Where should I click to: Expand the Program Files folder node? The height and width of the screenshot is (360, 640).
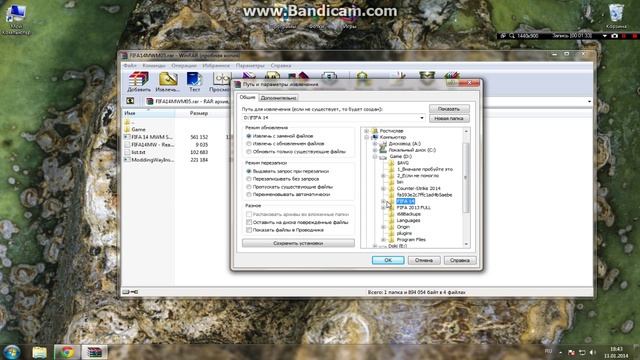pyautogui.click(x=383, y=240)
